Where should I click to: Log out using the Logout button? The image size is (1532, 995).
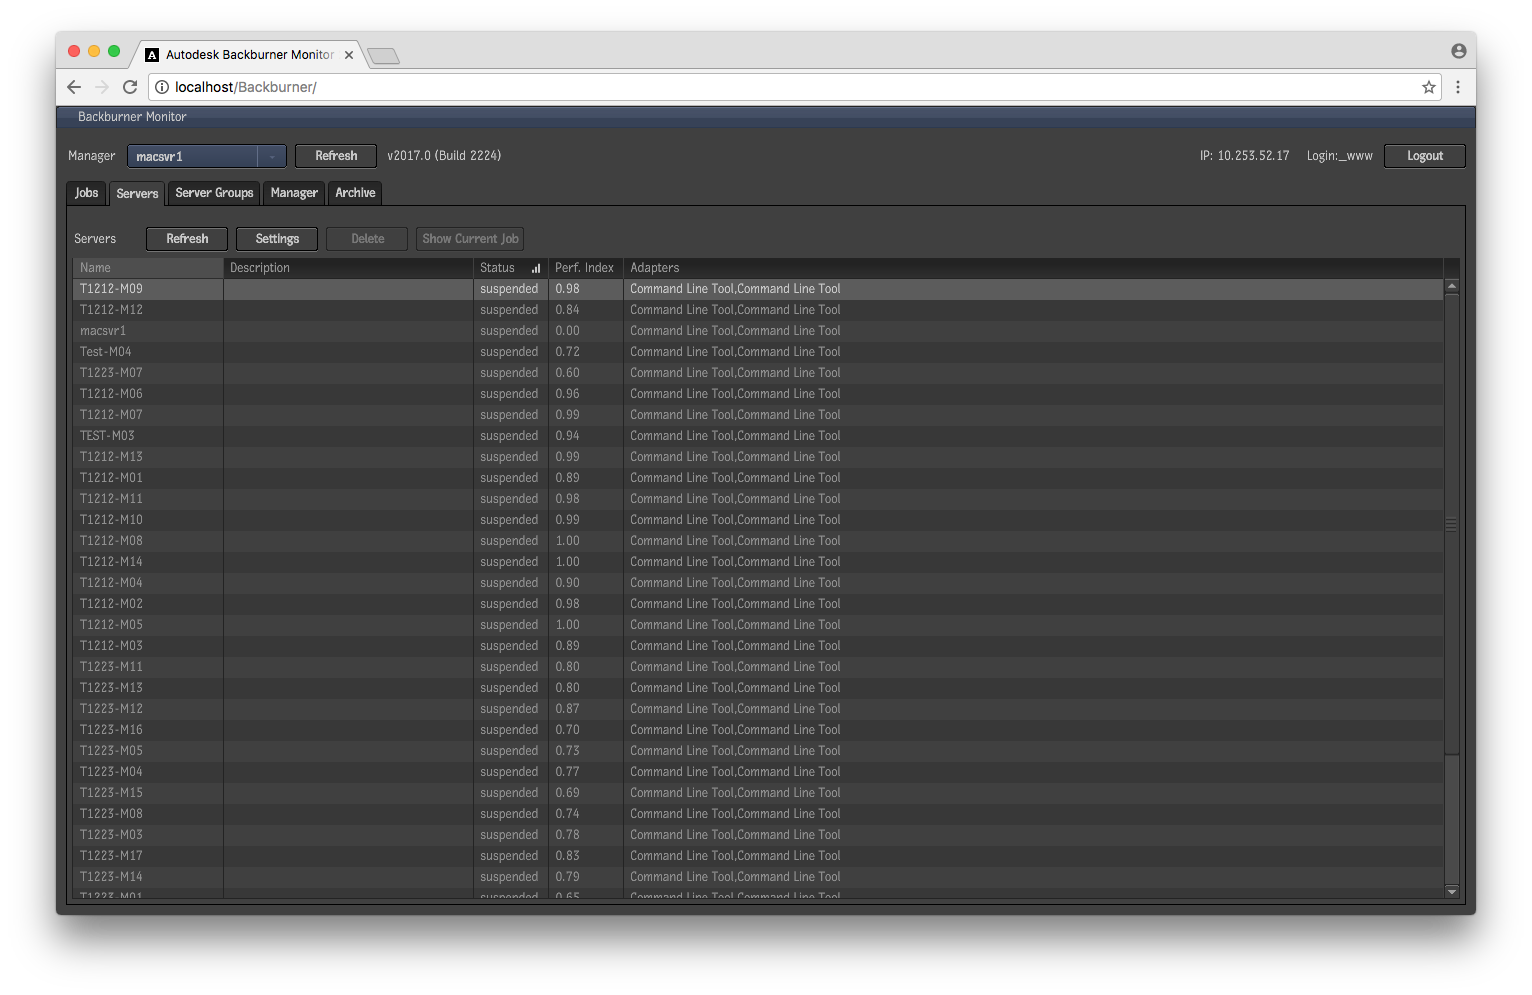coord(1424,156)
